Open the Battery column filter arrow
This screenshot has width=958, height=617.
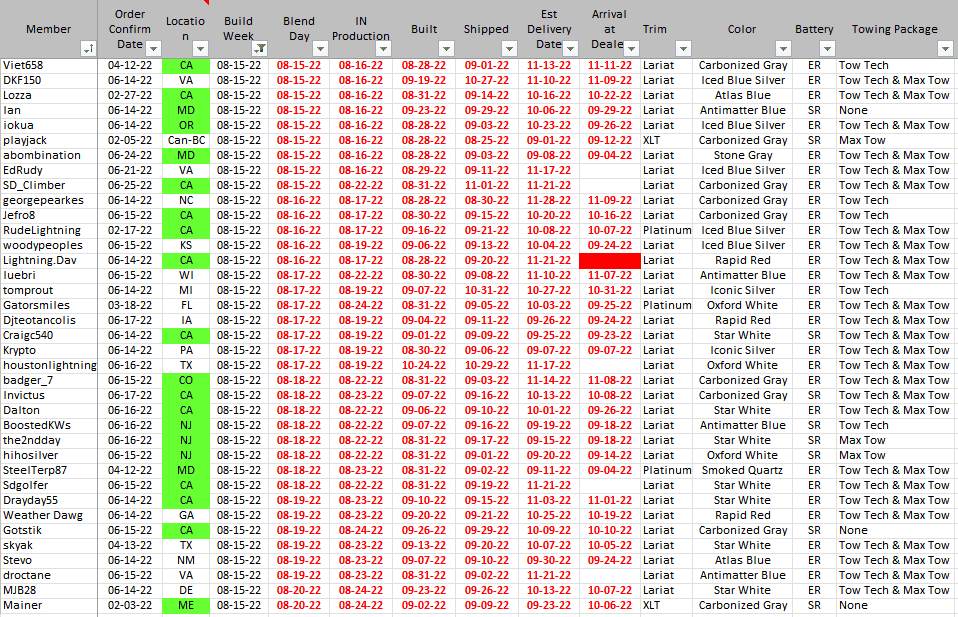[826, 48]
